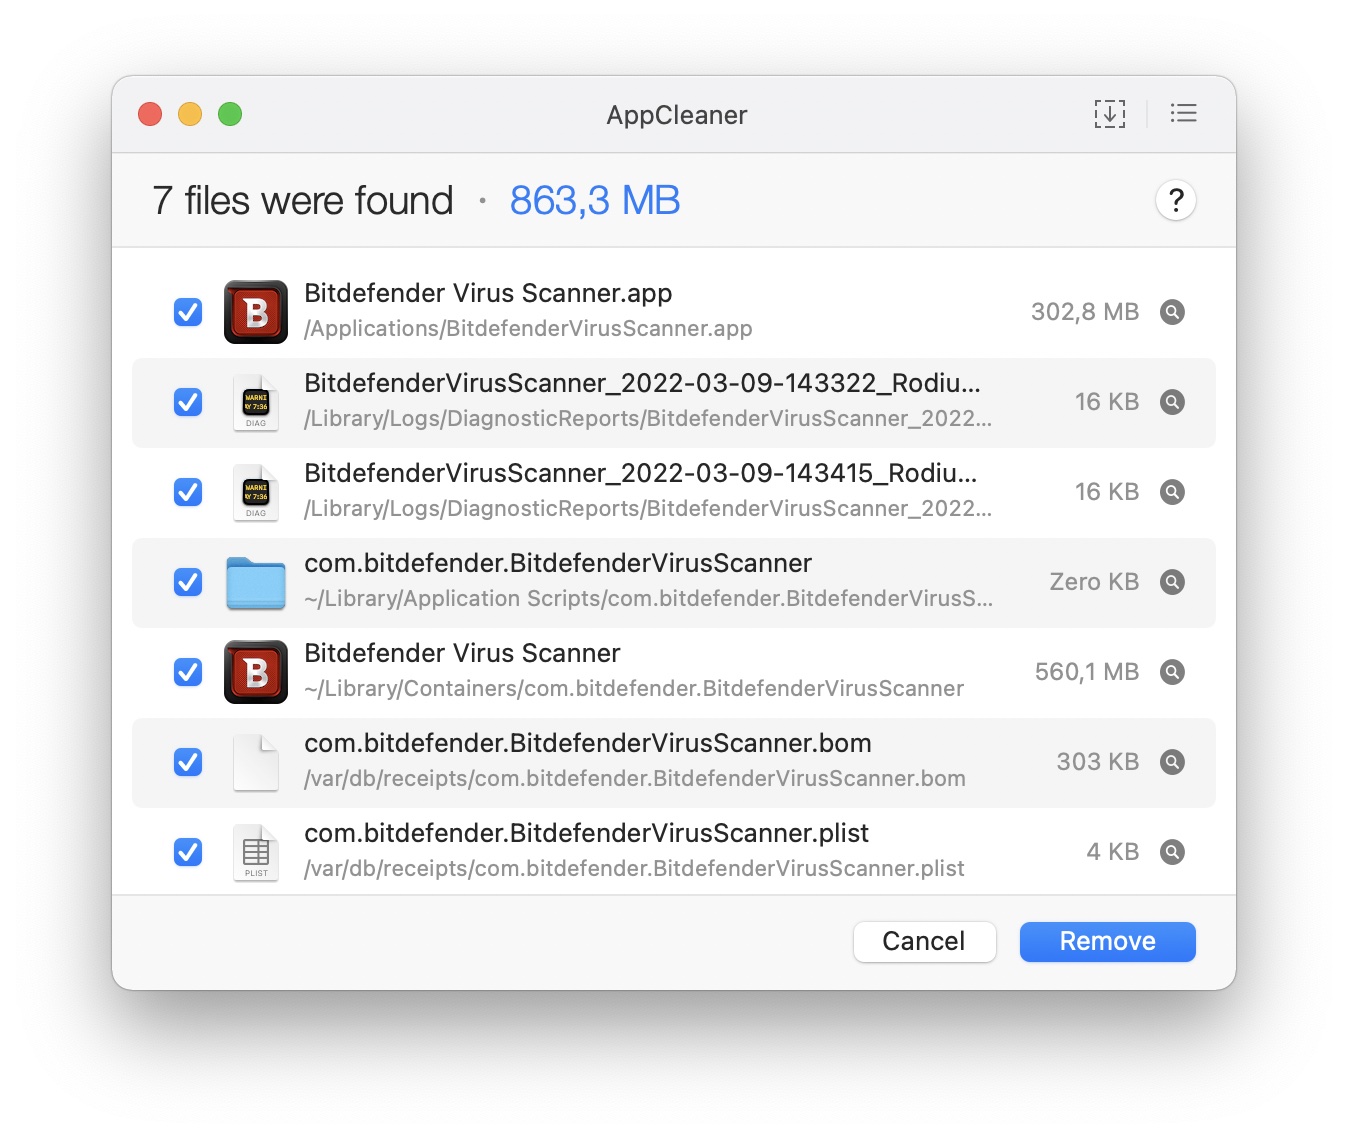Reveal the 143415 diagnostic report in Finder
This screenshot has height=1138, width=1348.
point(1172,492)
